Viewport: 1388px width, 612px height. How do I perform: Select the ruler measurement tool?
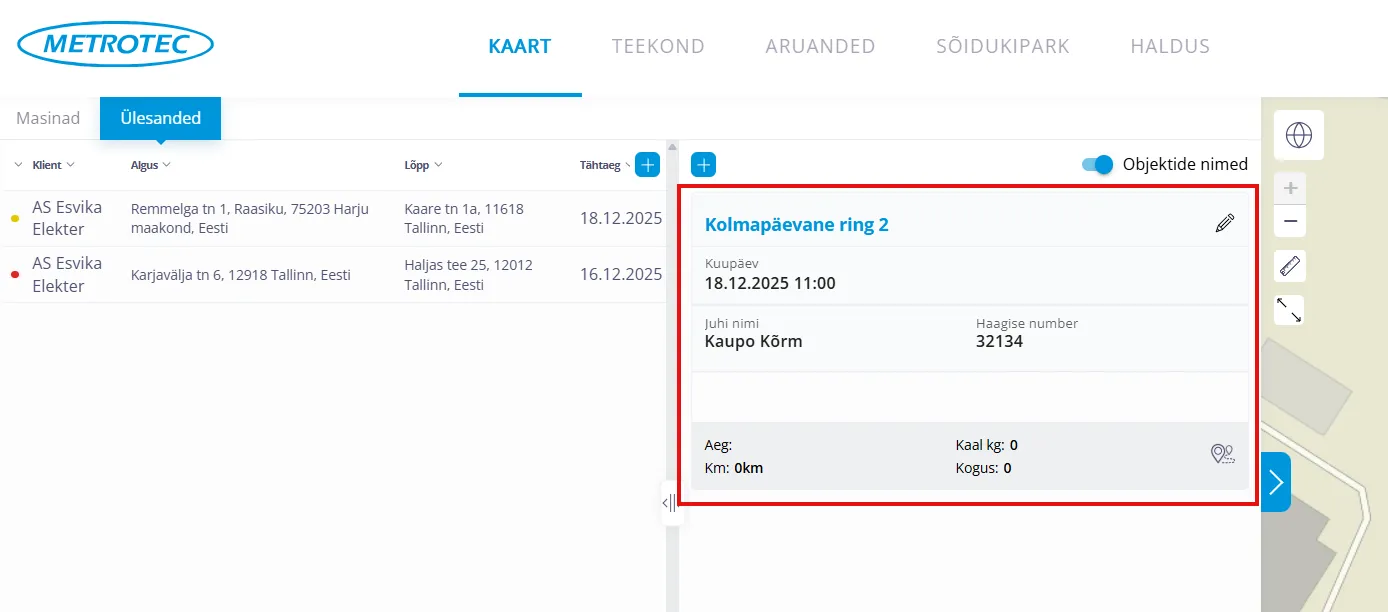click(1290, 267)
